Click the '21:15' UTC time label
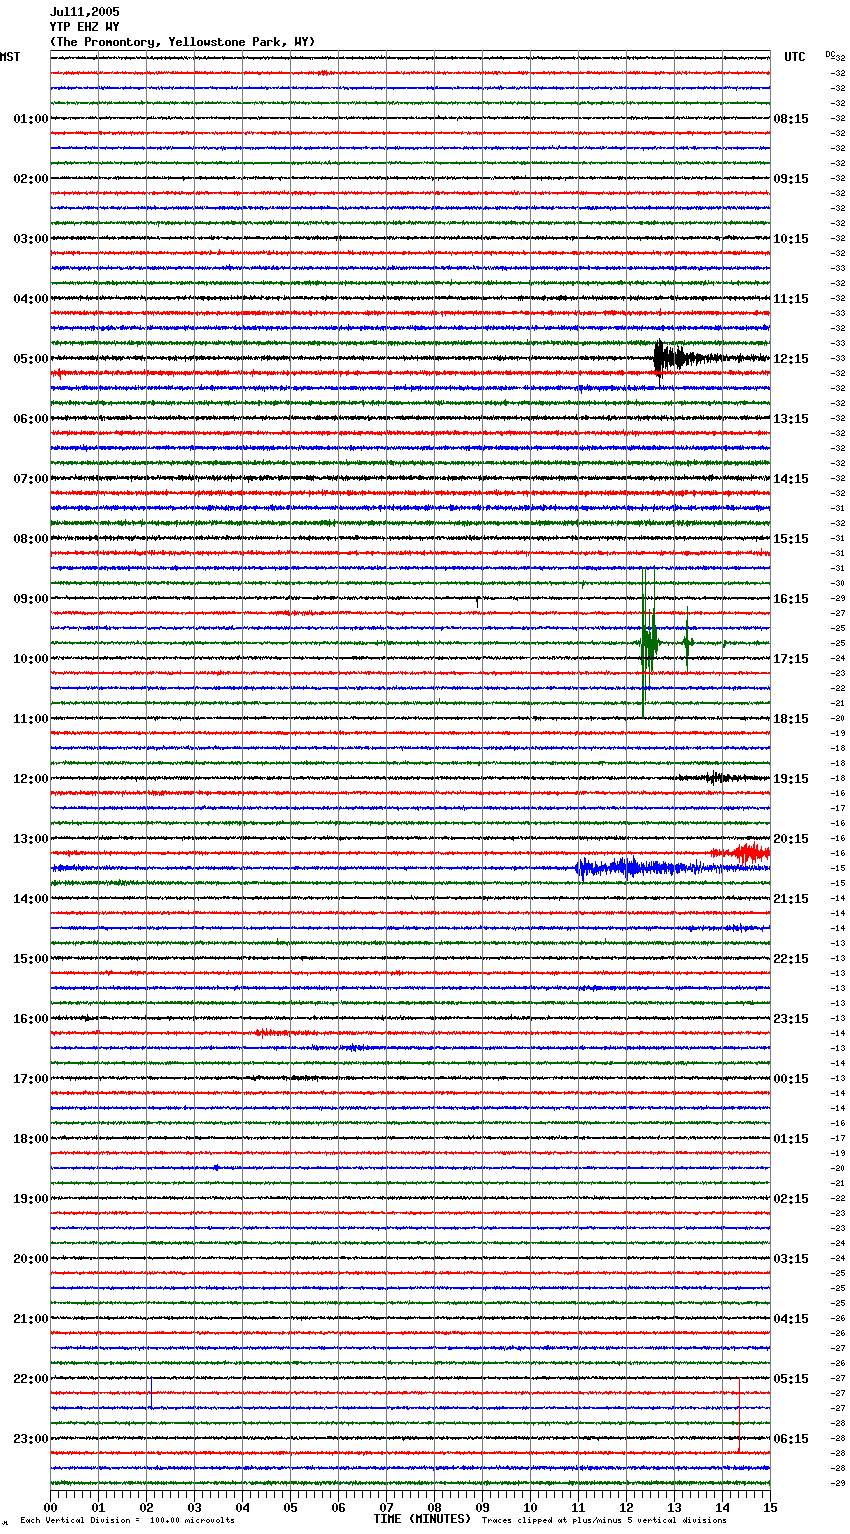Screen dimensions: 850x1534 [x=791, y=899]
